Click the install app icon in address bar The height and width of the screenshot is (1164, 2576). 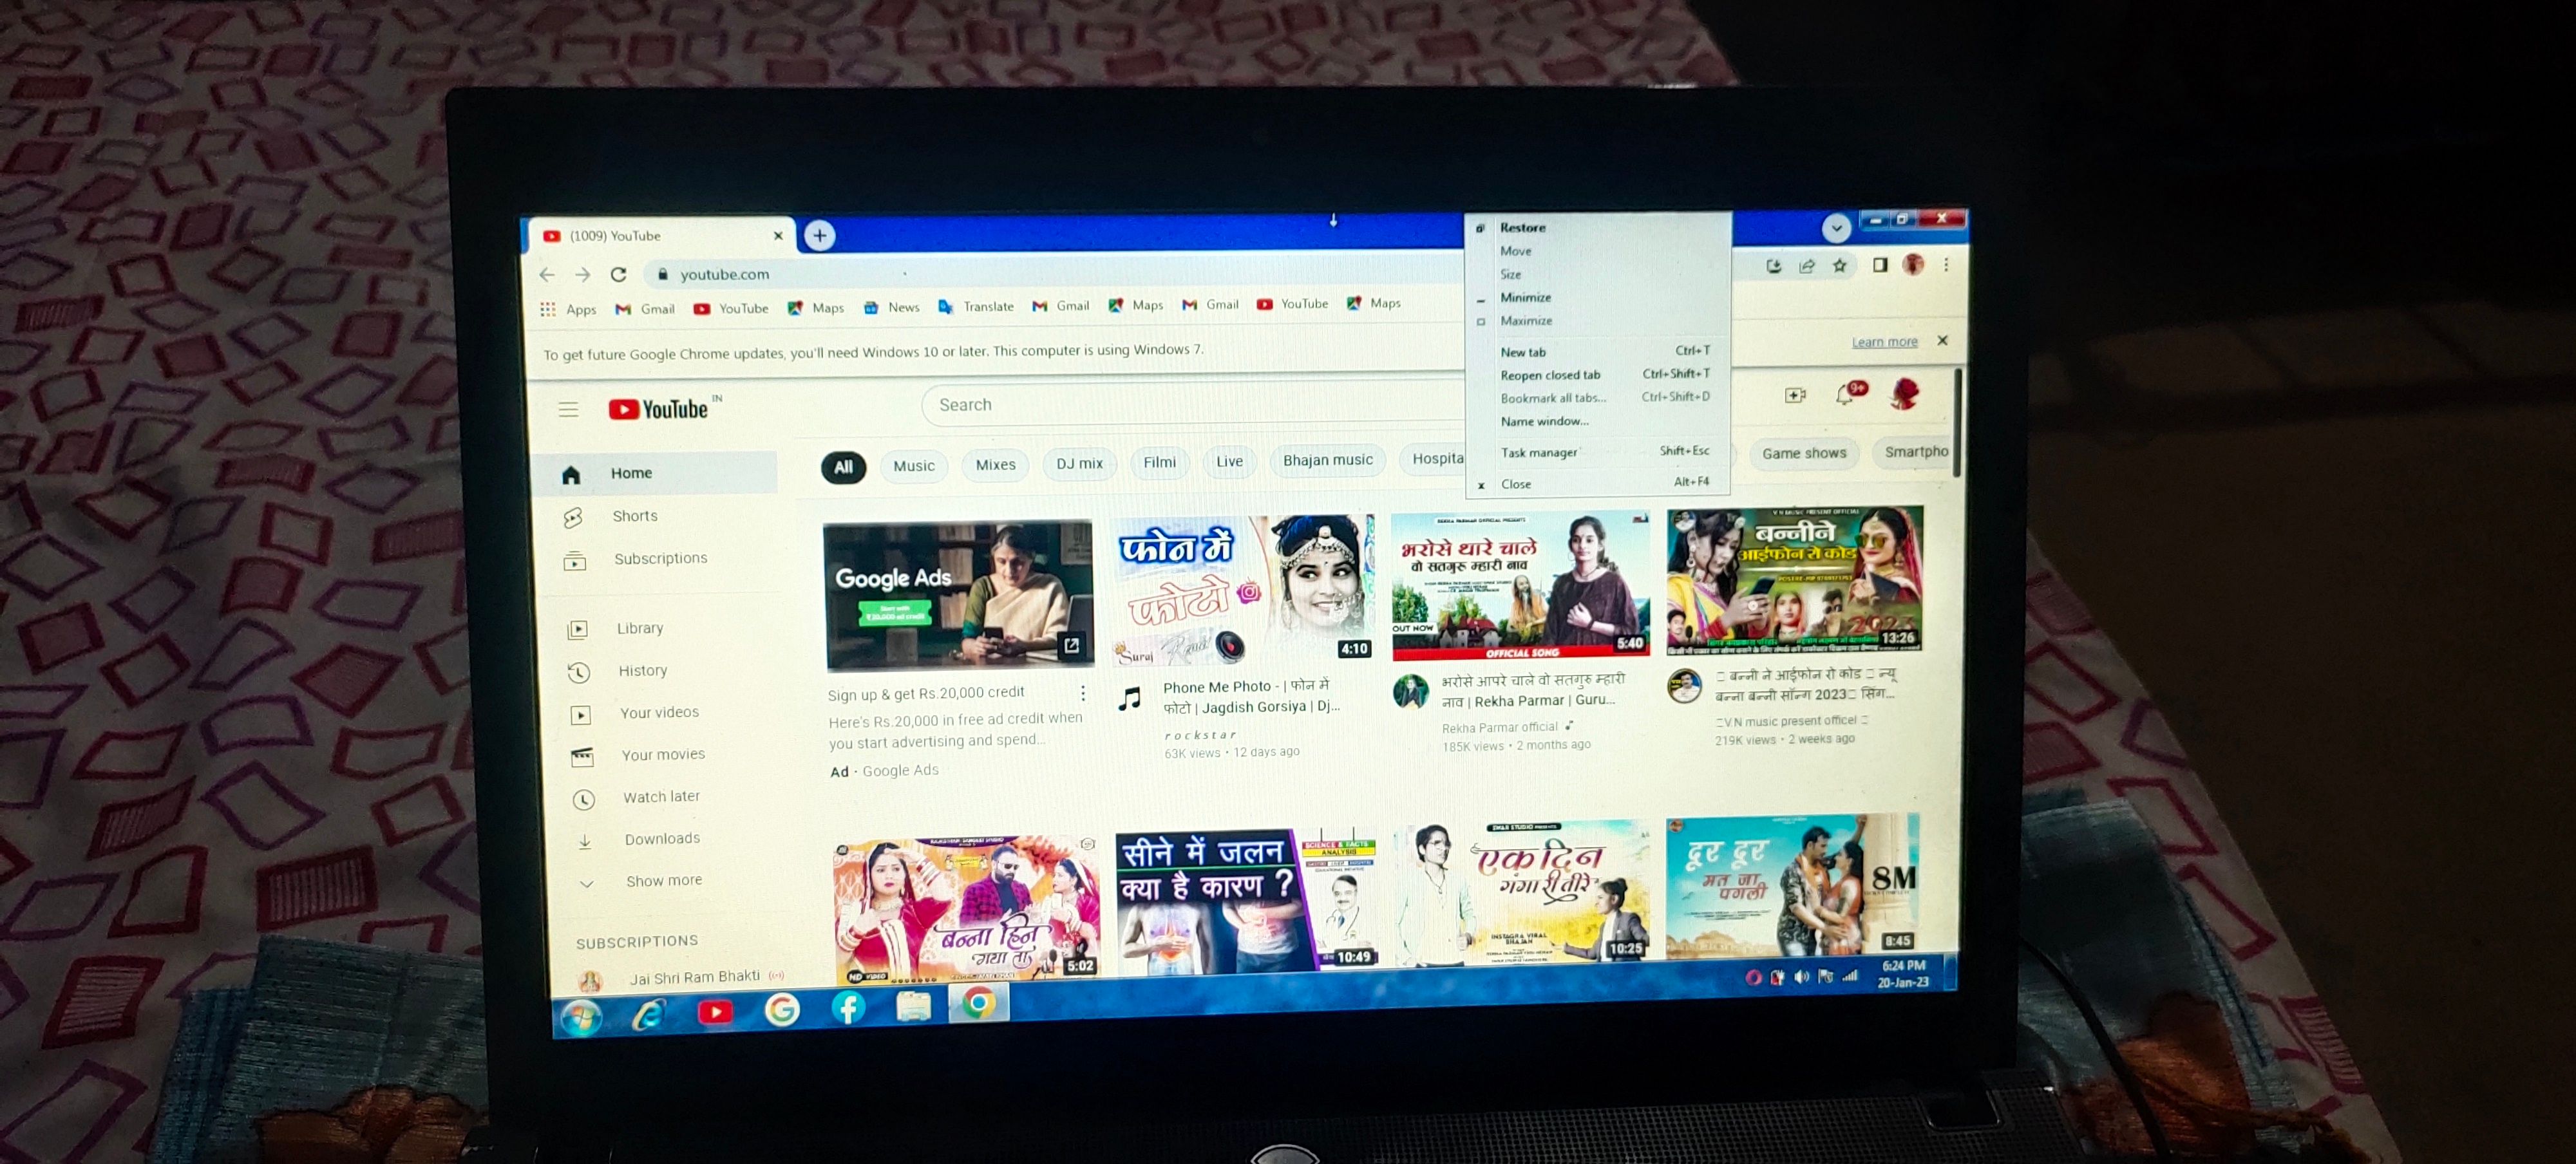click(x=1774, y=266)
